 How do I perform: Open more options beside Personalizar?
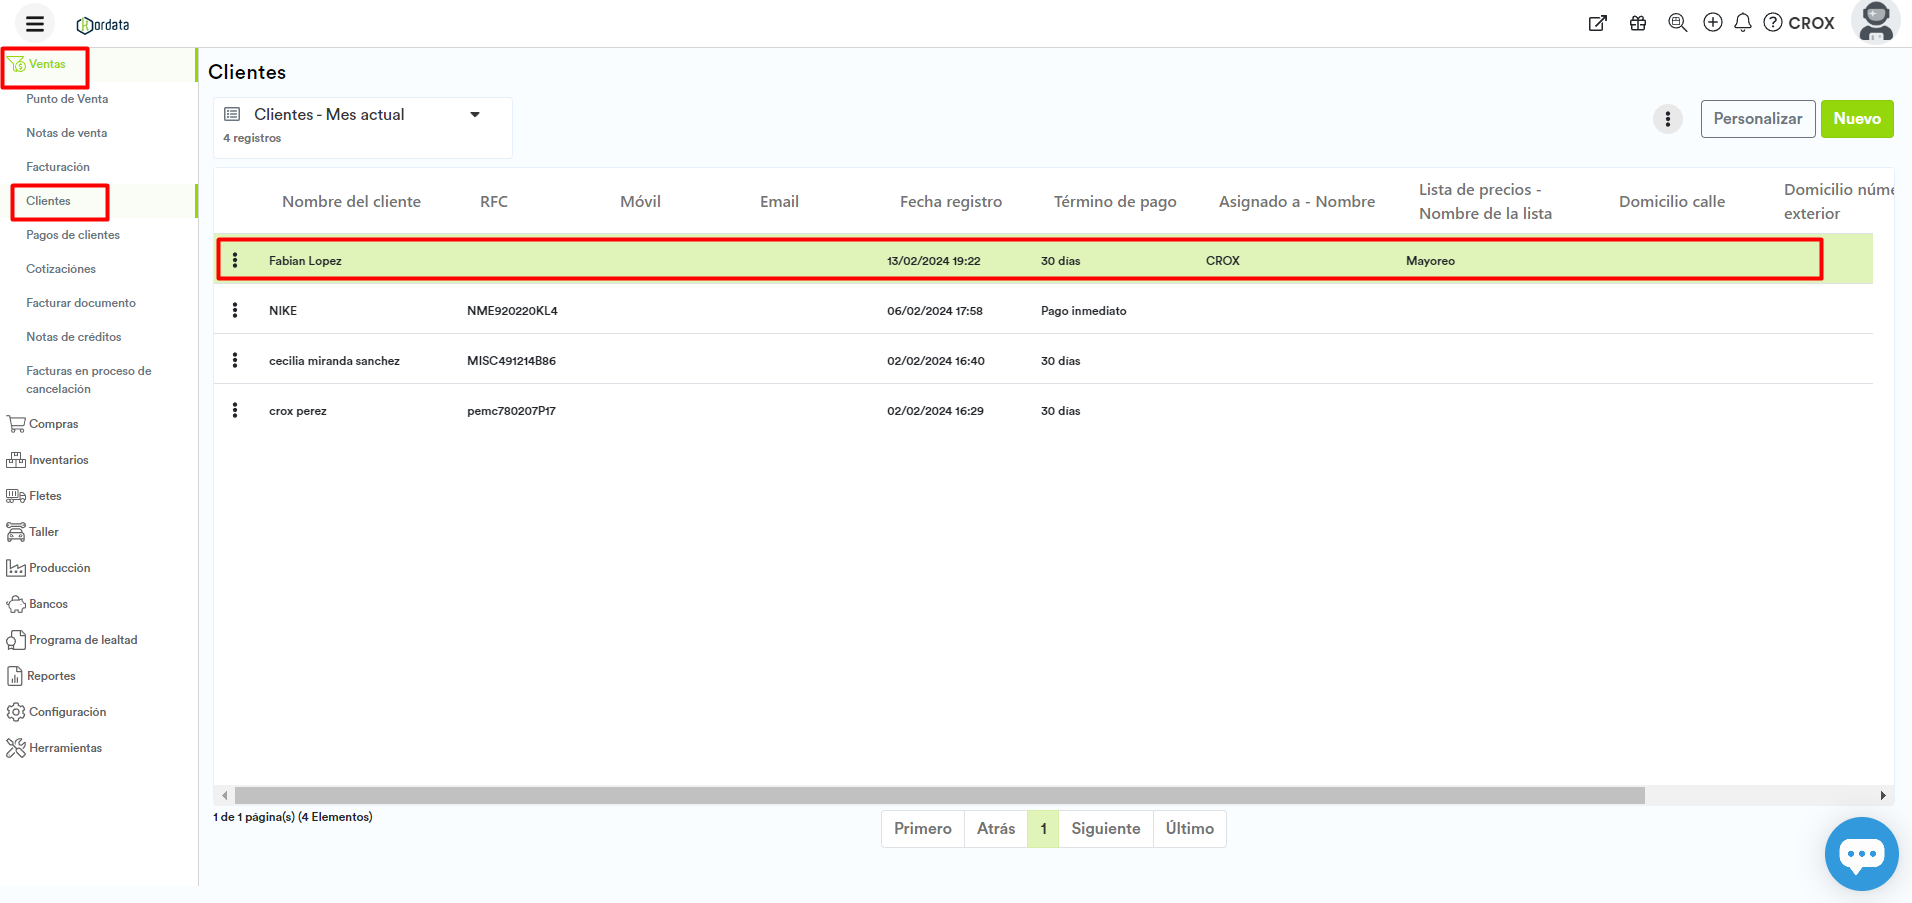coord(1667,119)
